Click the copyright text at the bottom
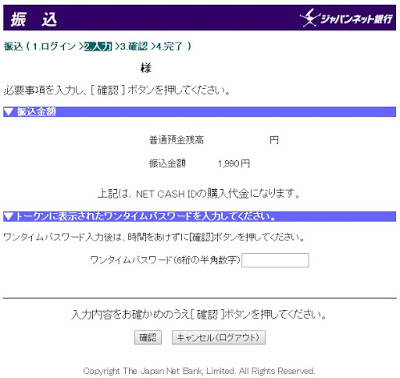Image resolution: width=400 pixels, height=378 pixels. [x=199, y=371]
